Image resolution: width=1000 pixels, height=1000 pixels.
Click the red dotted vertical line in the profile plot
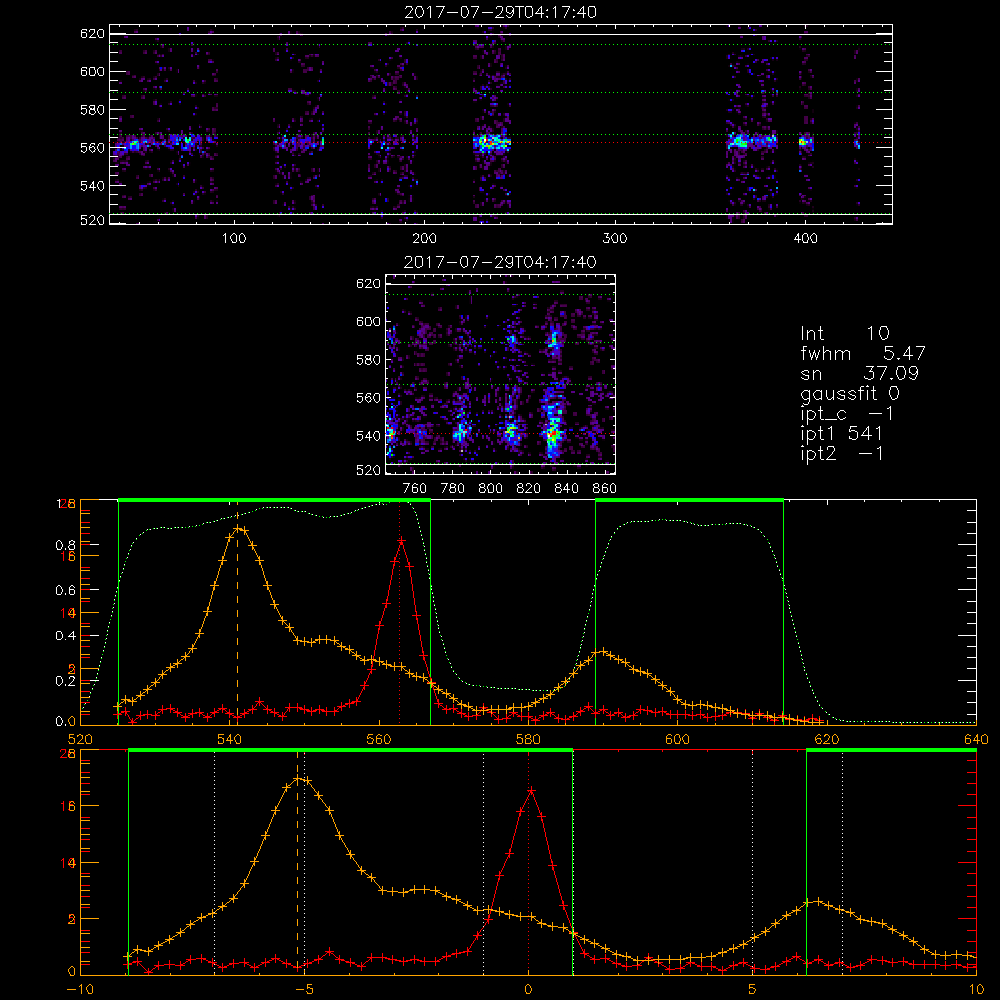pos(400,612)
